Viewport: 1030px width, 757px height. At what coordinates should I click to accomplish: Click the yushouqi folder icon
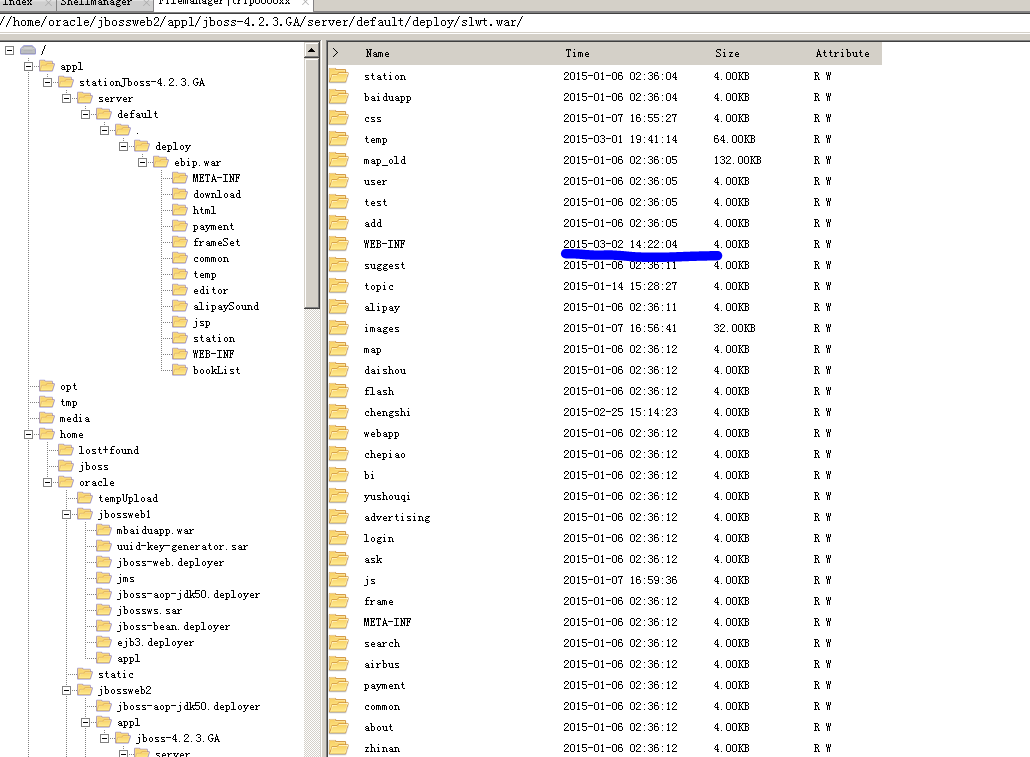pos(339,496)
